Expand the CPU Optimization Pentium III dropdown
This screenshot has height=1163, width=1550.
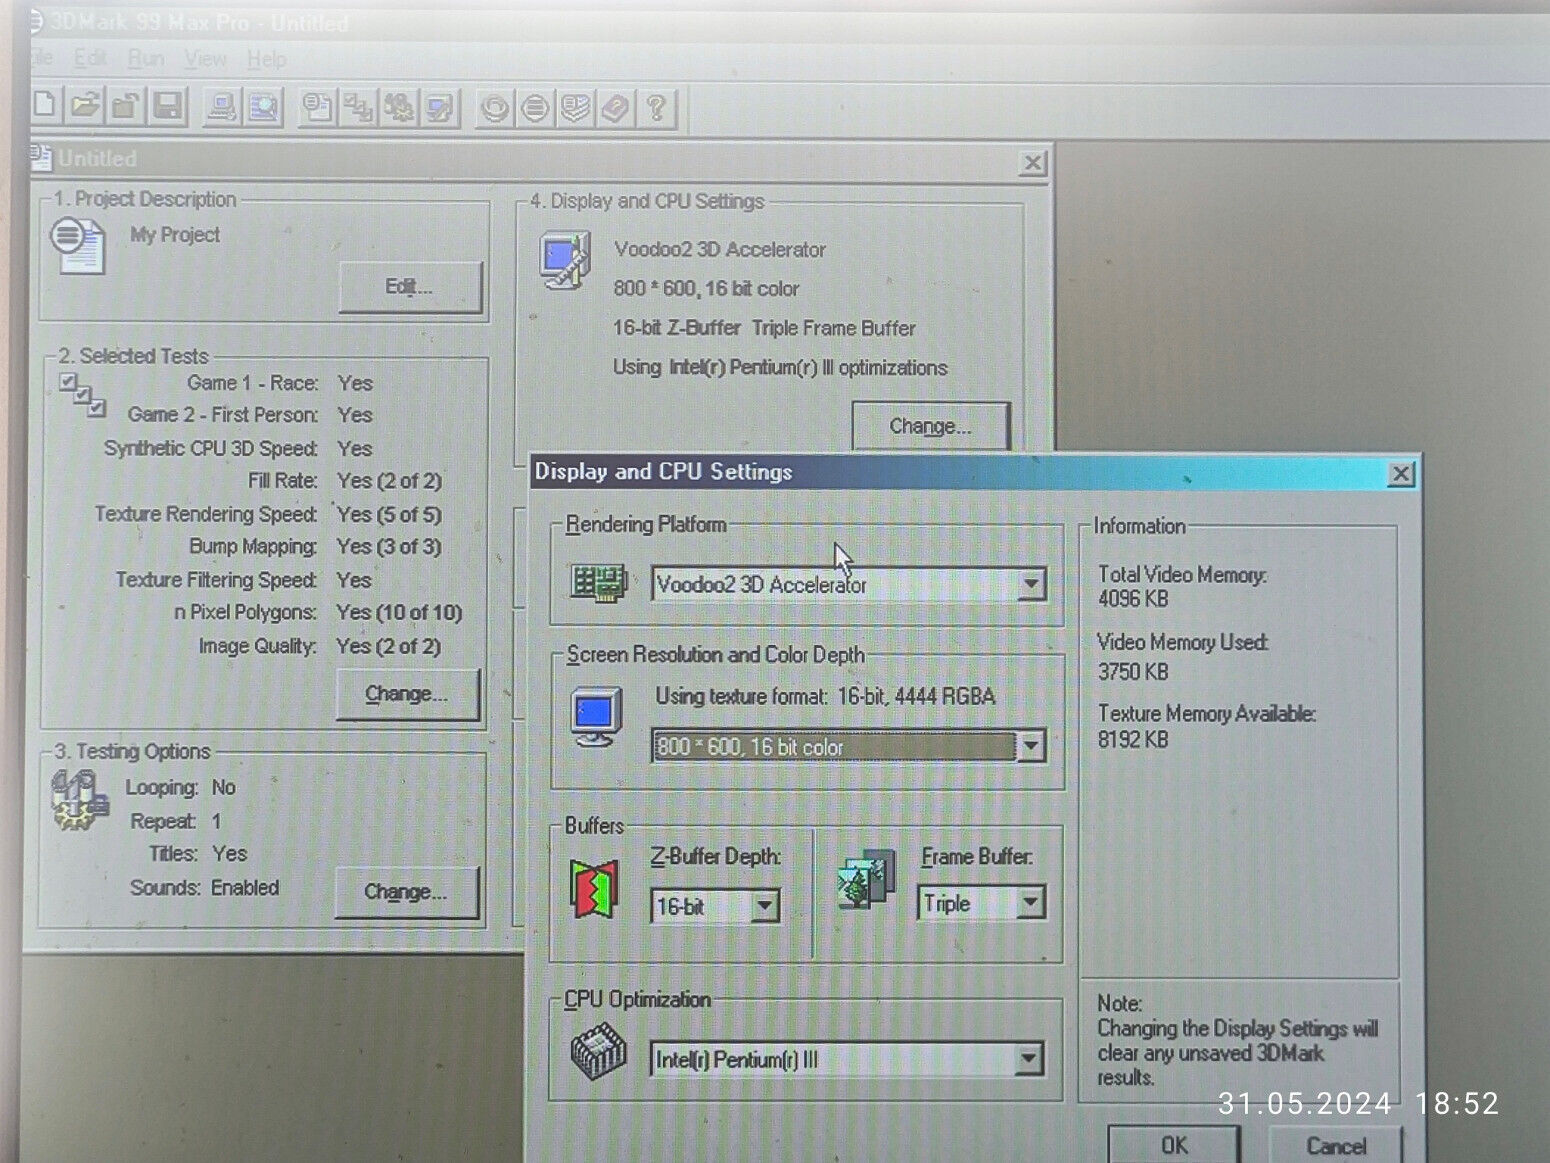pyautogui.click(x=1029, y=1059)
